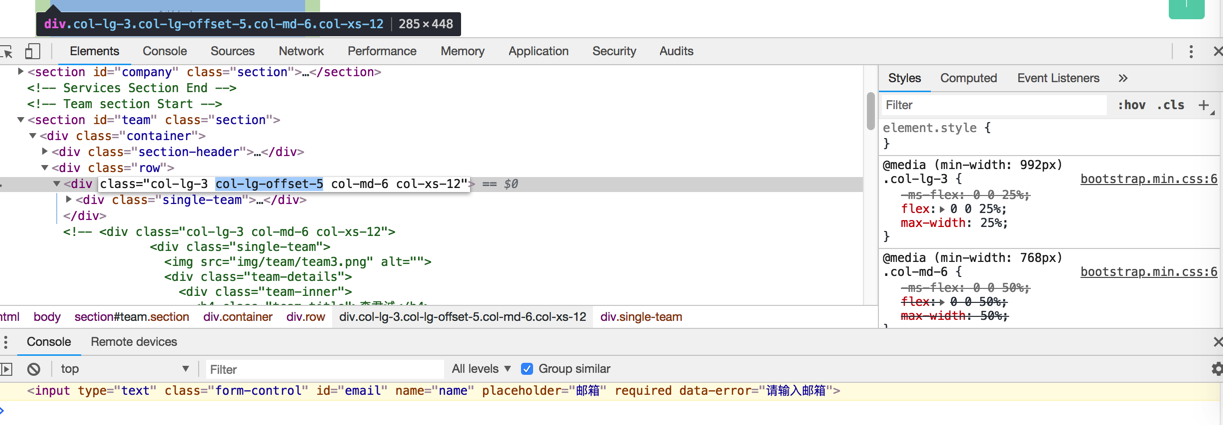Switch to the Console tab in the top bar
The image size is (1223, 425).
tap(165, 51)
